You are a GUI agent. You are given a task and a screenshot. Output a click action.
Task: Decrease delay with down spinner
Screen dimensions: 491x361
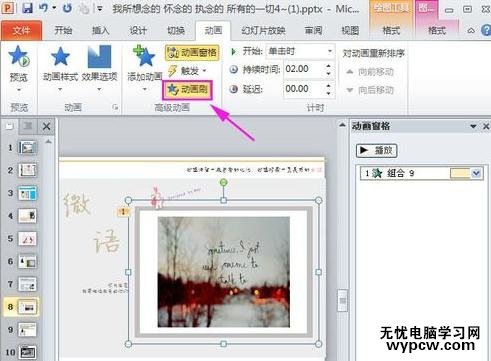coord(329,93)
